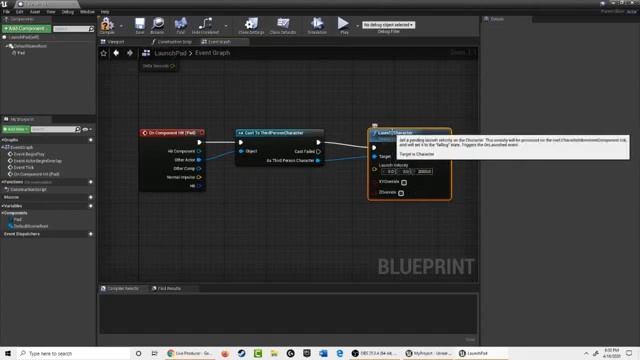Image resolution: width=640 pixels, height=360 pixels.
Task: Open the Window menu
Action: [x=87, y=12]
